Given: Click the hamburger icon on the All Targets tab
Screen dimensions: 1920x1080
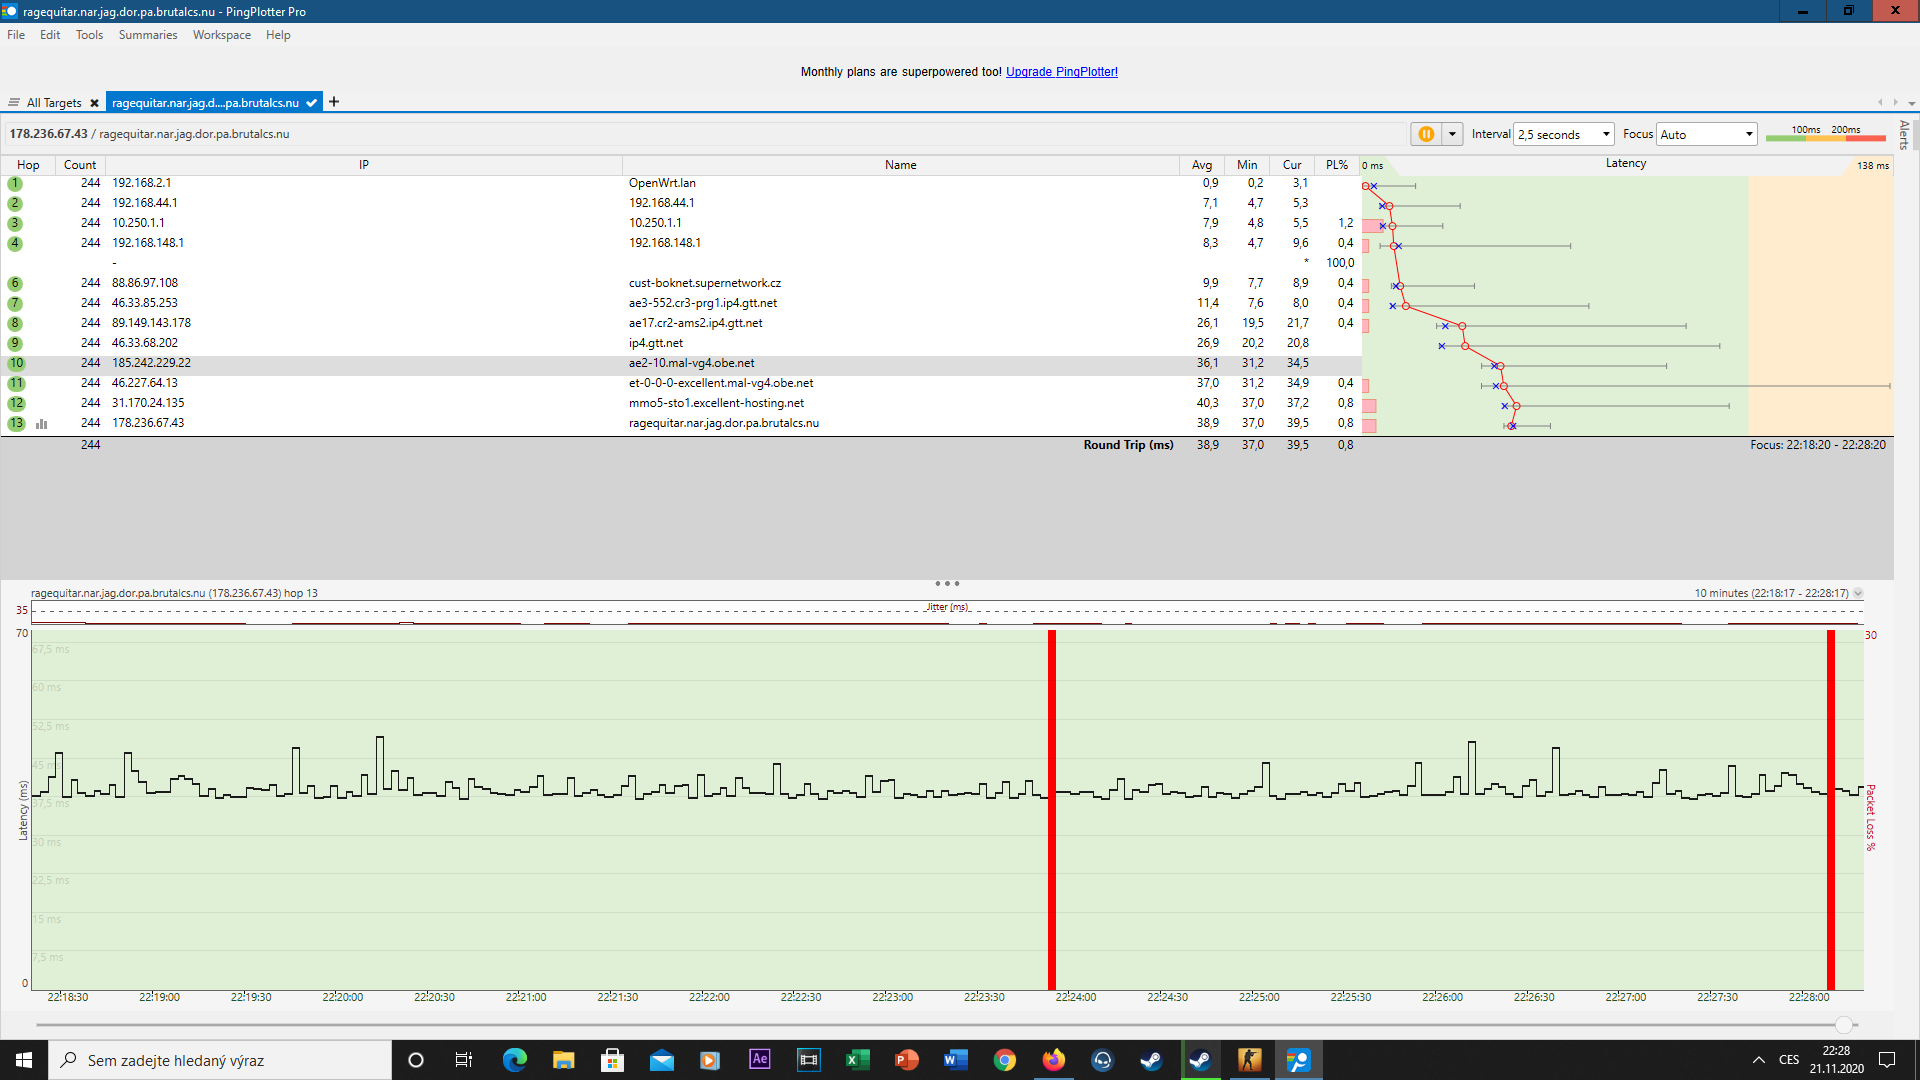Looking at the screenshot, I should click(14, 103).
